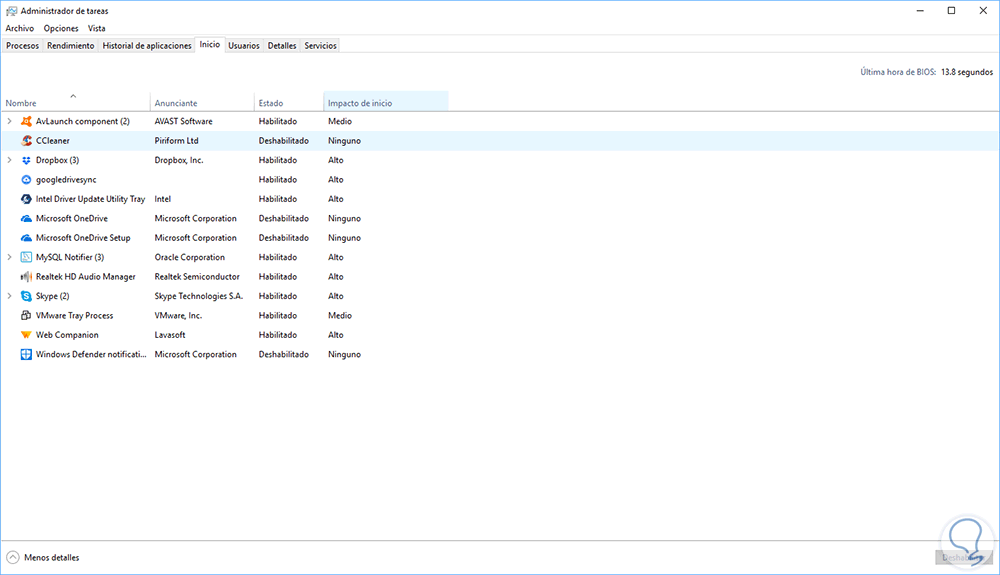Select the googledrivesync entry

coord(66,180)
